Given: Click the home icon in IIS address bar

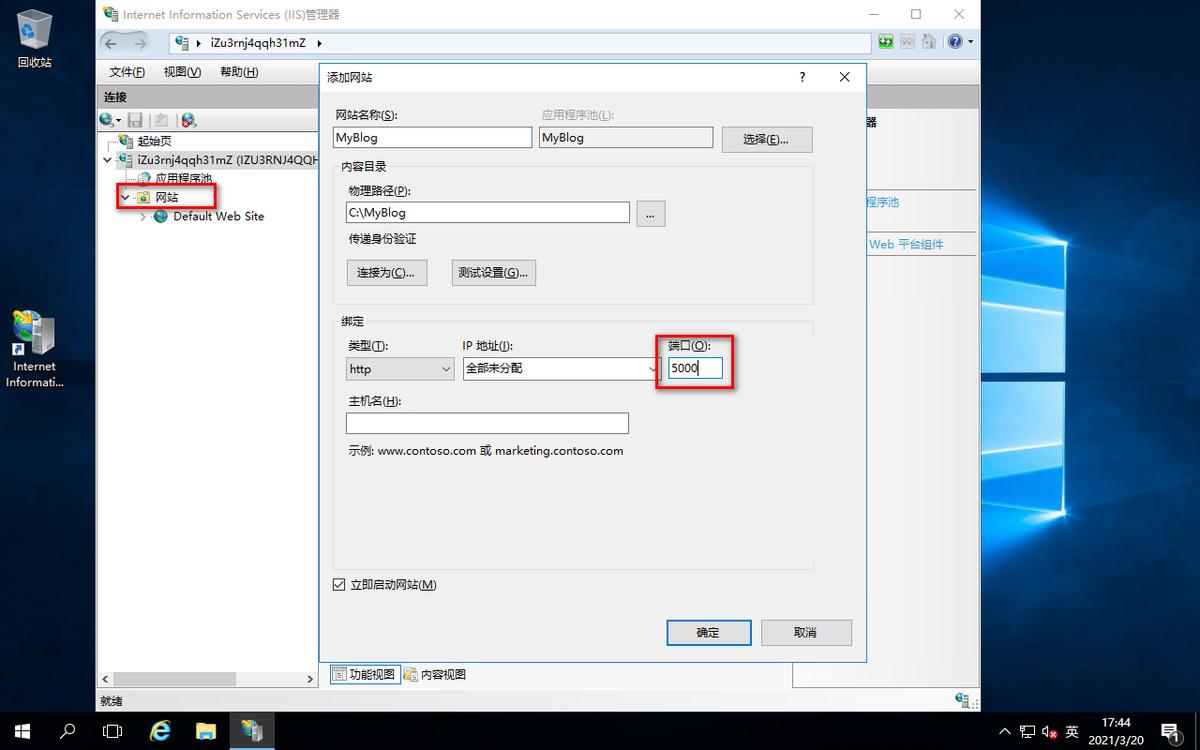Looking at the screenshot, I should [x=929, y=42].
